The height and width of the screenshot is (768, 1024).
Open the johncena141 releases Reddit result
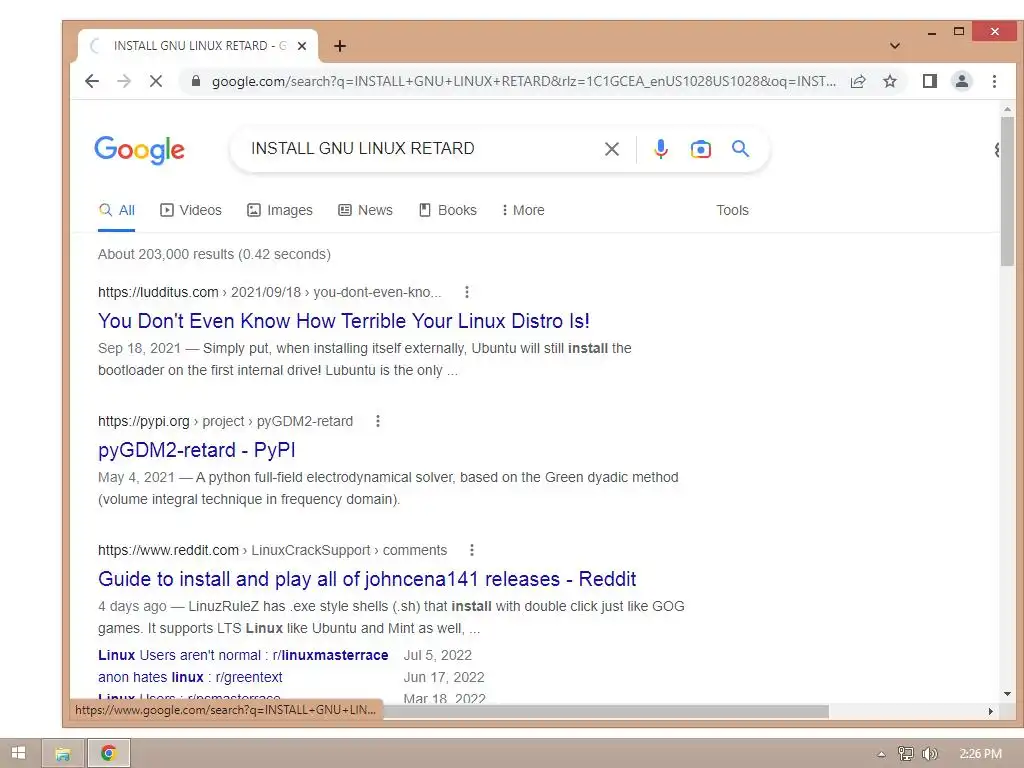[x=367, y=579]
